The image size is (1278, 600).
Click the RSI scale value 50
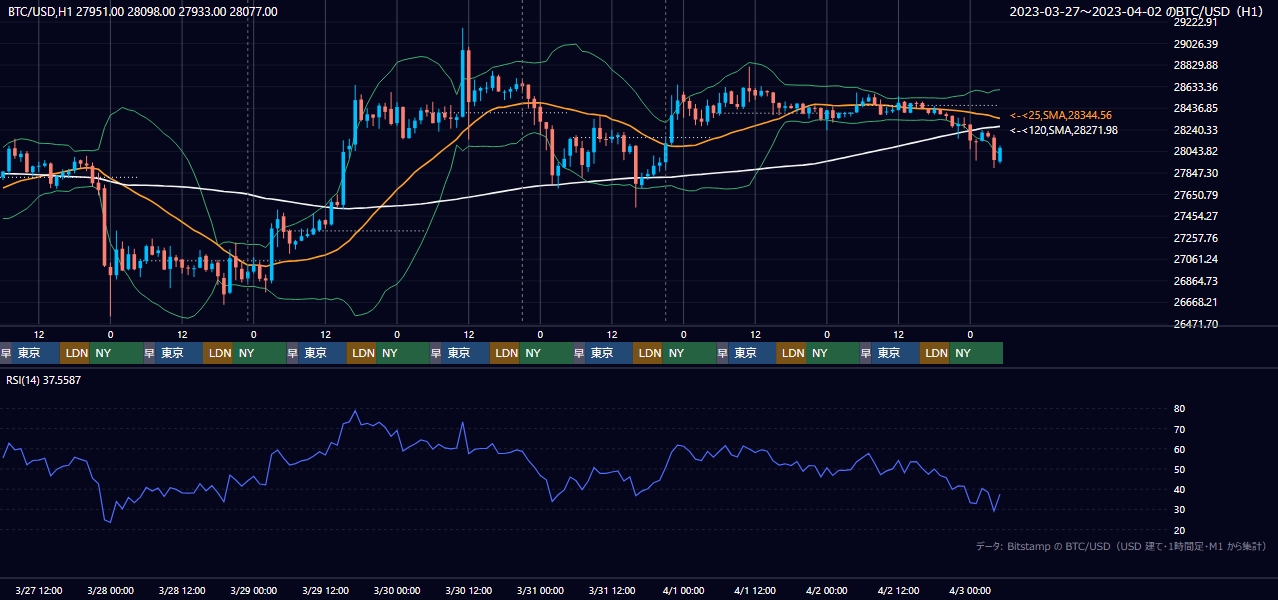click(1179, 469)
